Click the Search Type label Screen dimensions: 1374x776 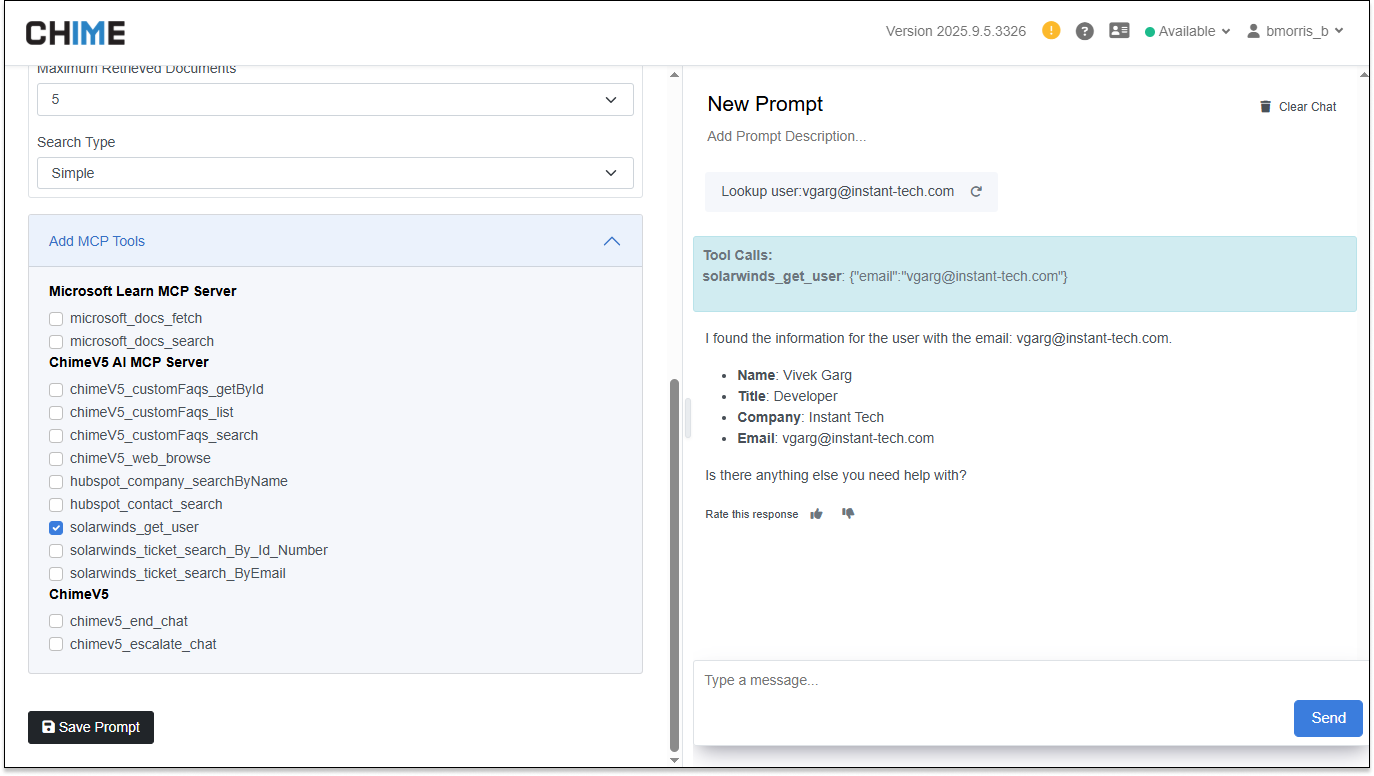click(76, 142)
